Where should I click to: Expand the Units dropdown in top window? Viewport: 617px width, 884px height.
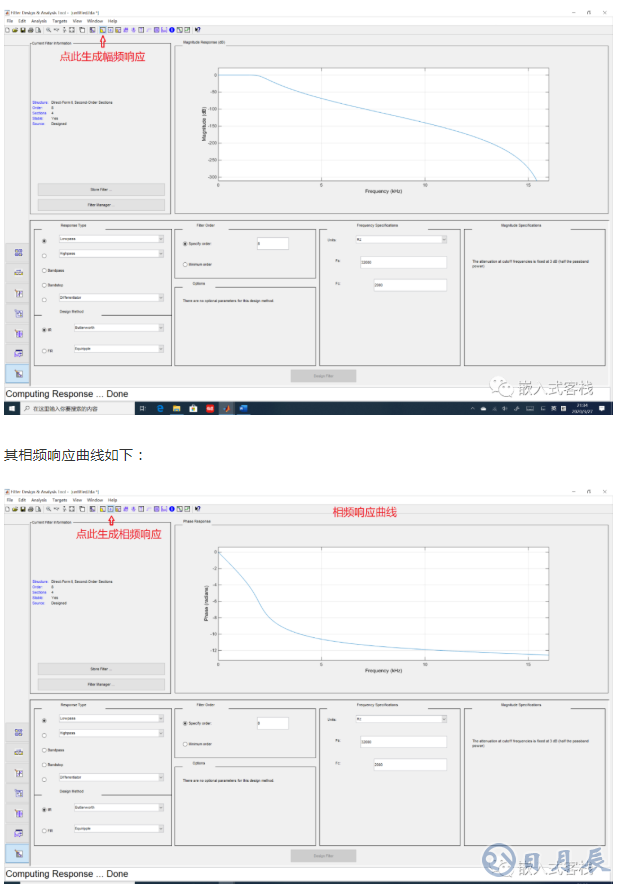tap(444, 240)
